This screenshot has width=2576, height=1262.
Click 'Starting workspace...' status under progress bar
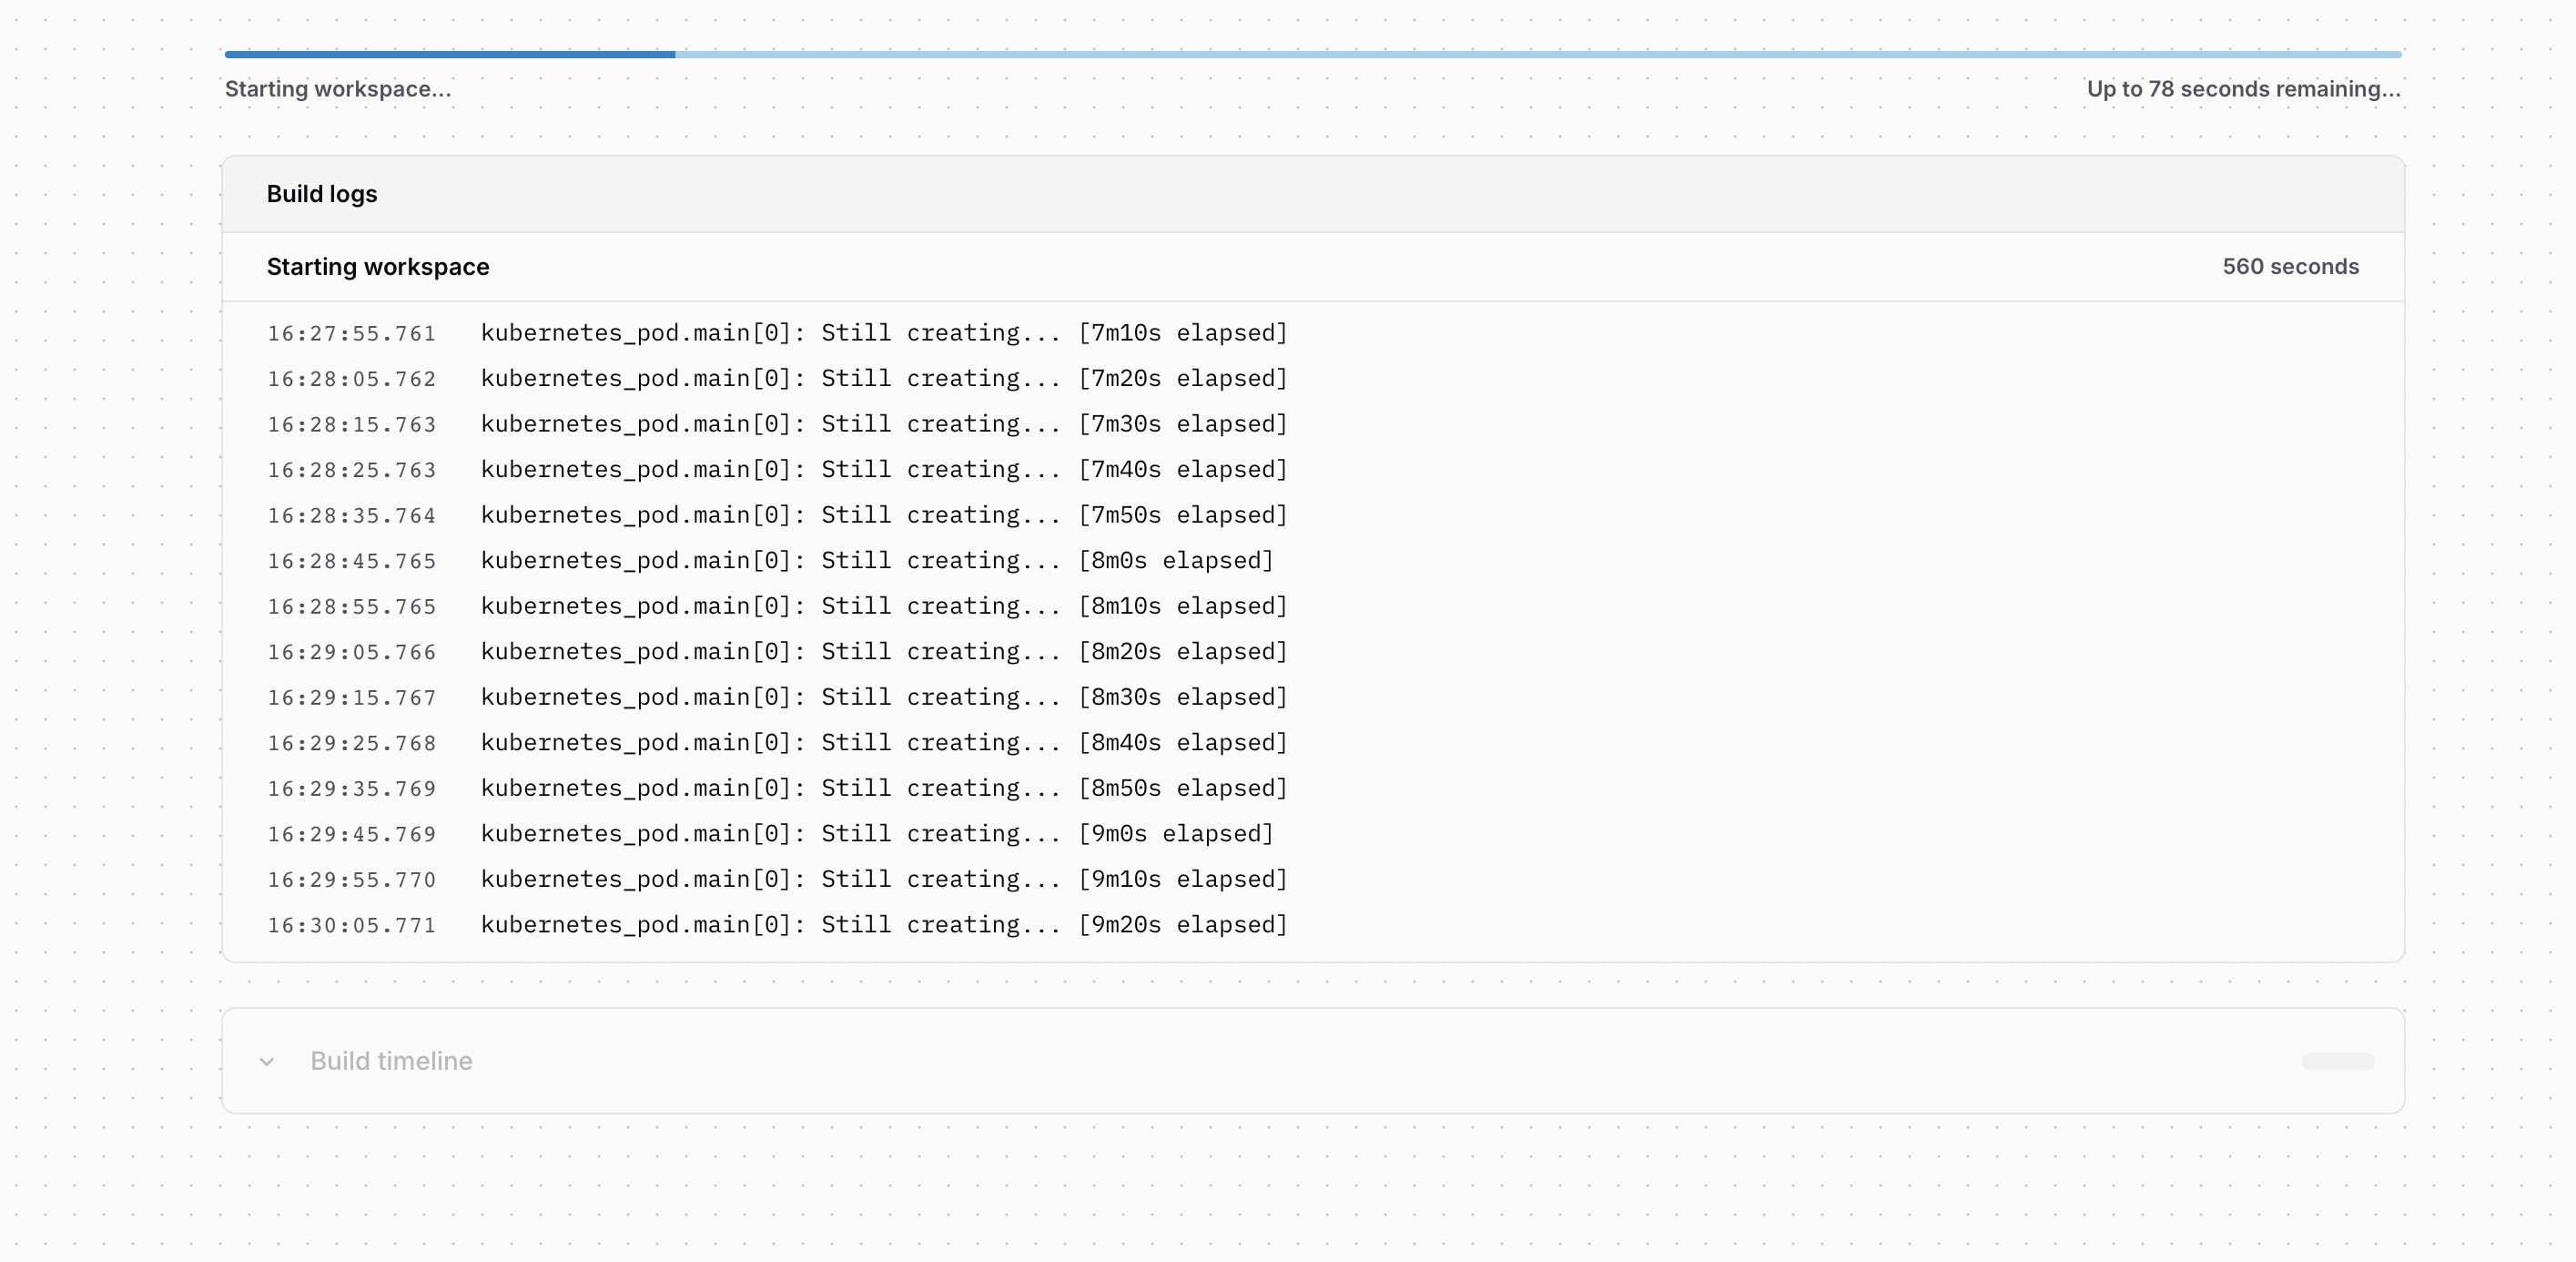point(337,89)
